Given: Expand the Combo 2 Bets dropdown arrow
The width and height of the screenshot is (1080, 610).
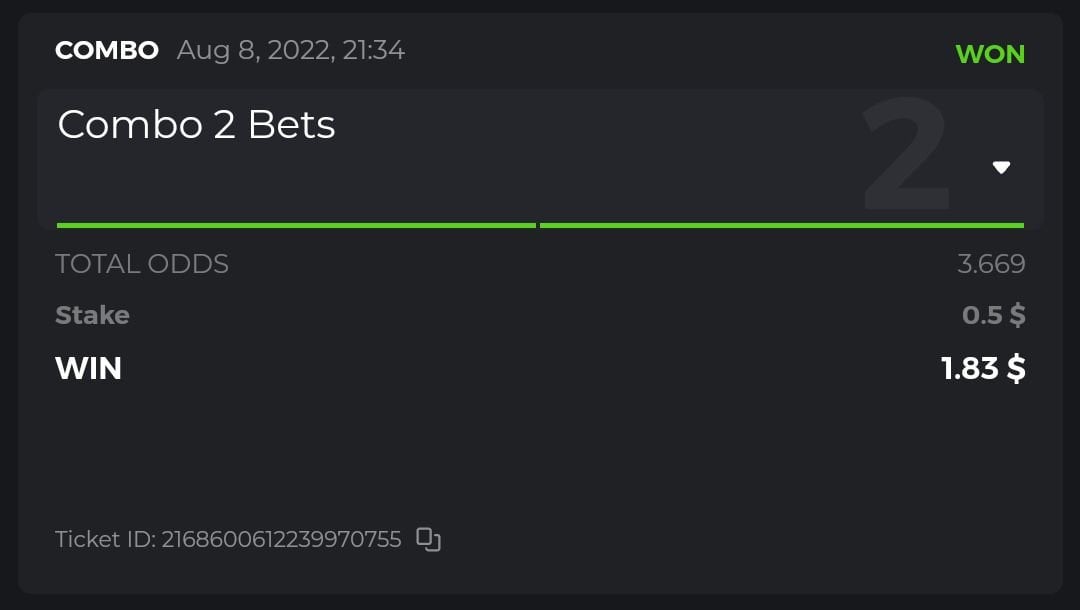Looking at the screenshot, I should pyautogui.click(x=1001, y=168).
